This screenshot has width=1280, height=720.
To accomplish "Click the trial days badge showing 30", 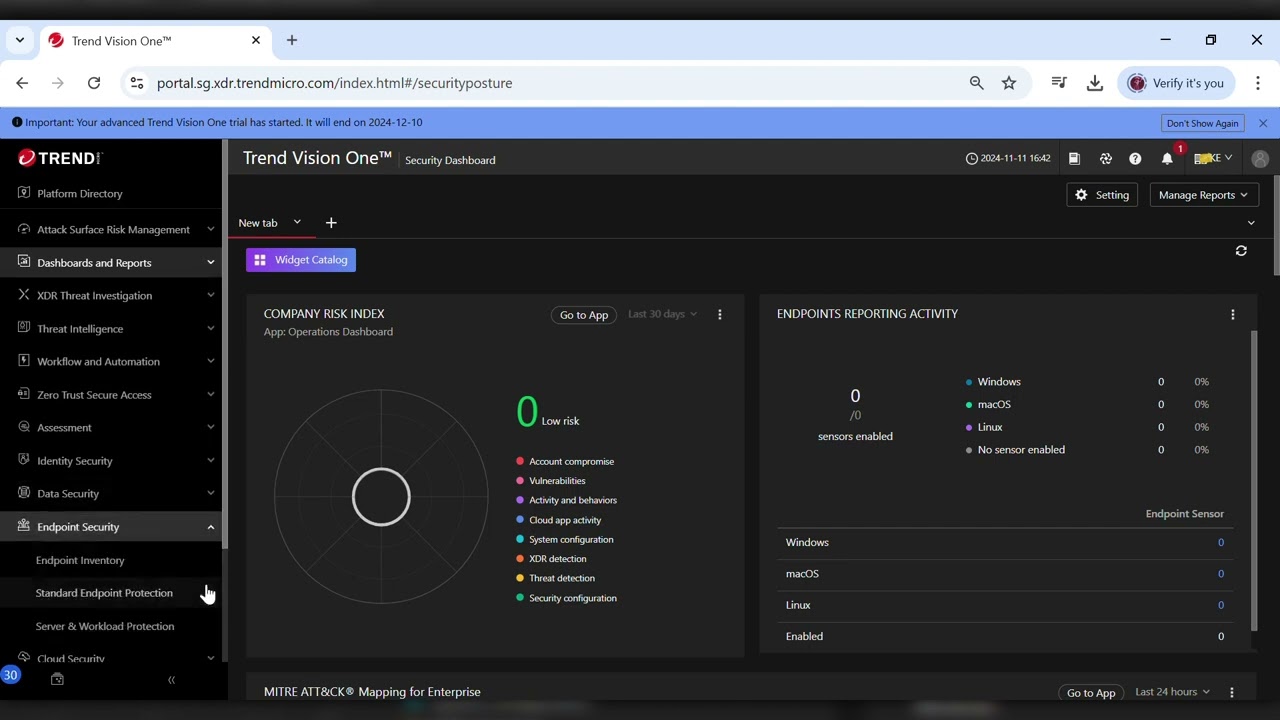I will 10,675.
